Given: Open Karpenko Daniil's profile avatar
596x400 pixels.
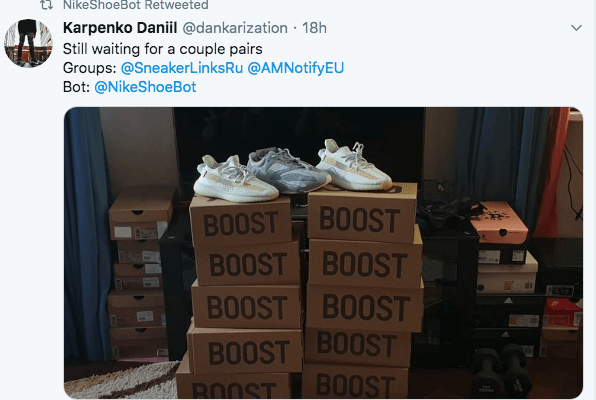Looking at the screenshot, I should (x=29, y=44).
